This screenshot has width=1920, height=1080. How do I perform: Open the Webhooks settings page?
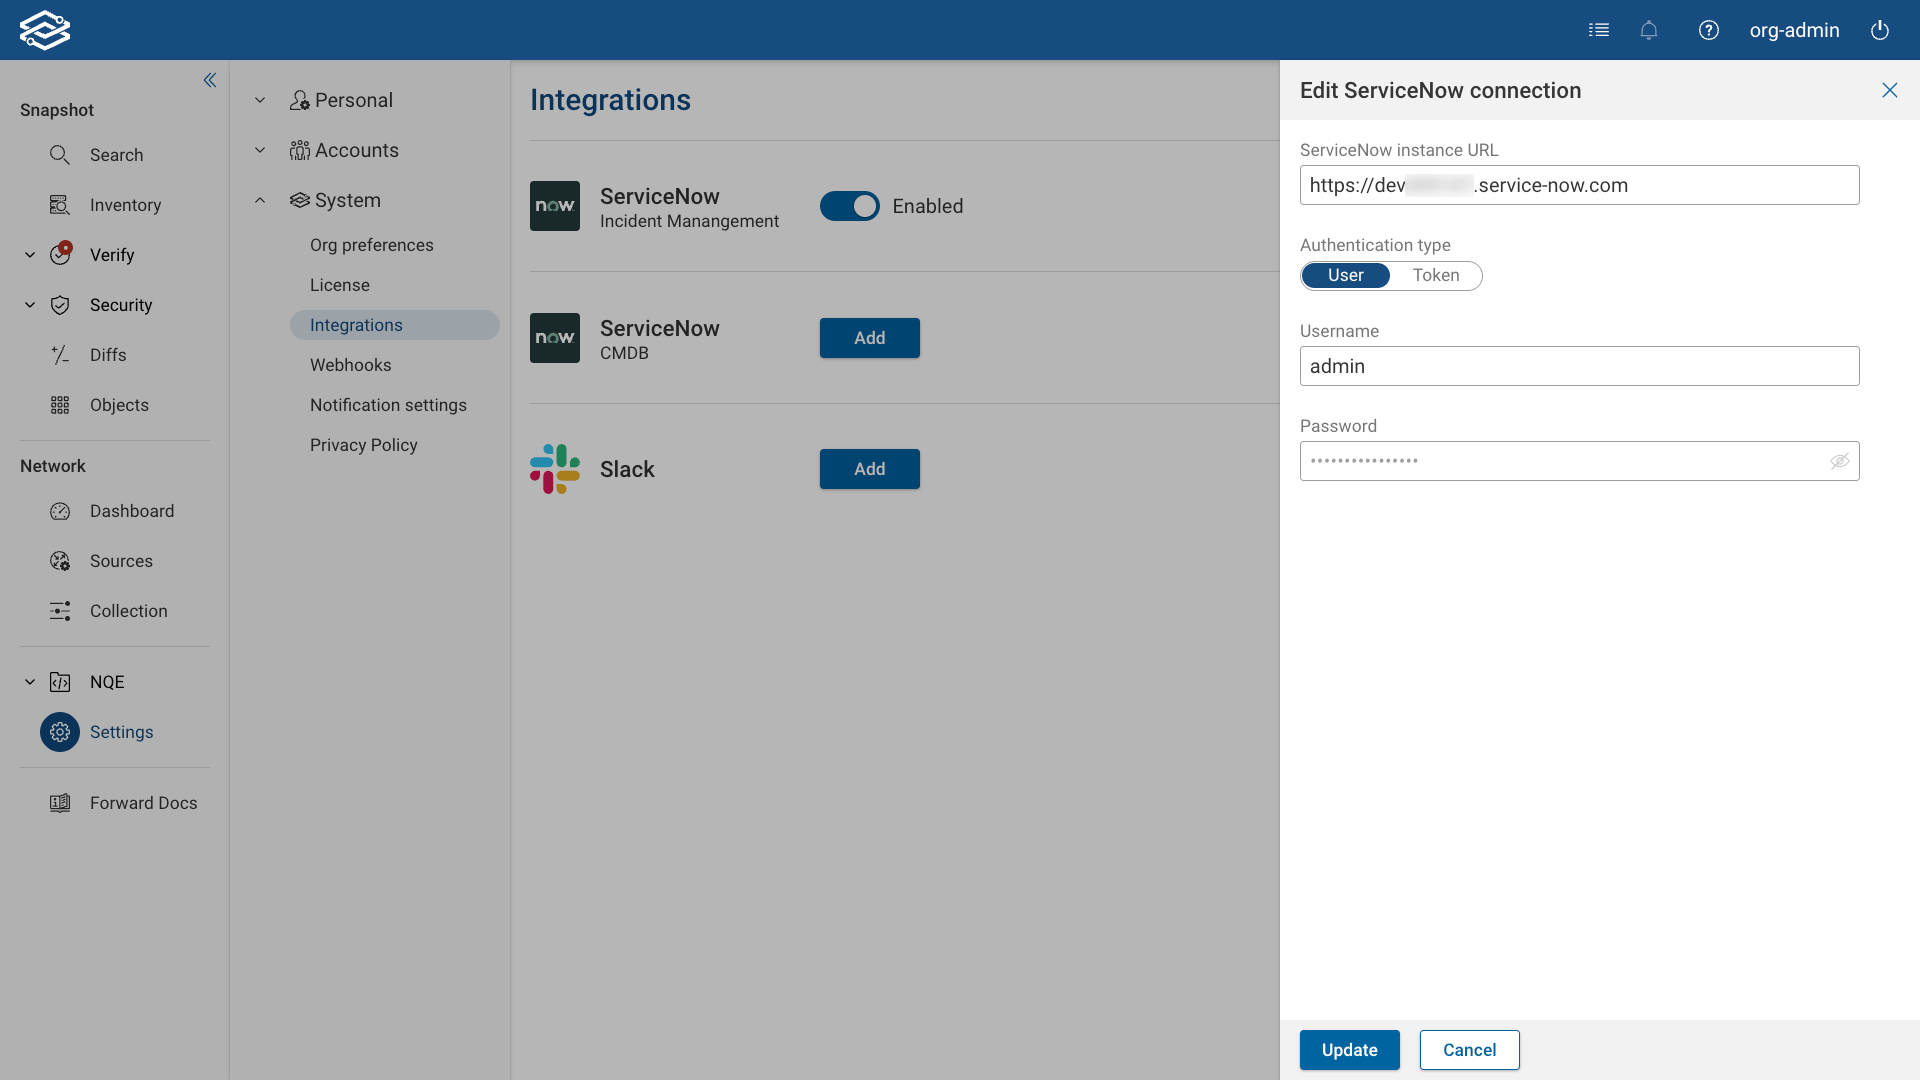coord(350,365)
